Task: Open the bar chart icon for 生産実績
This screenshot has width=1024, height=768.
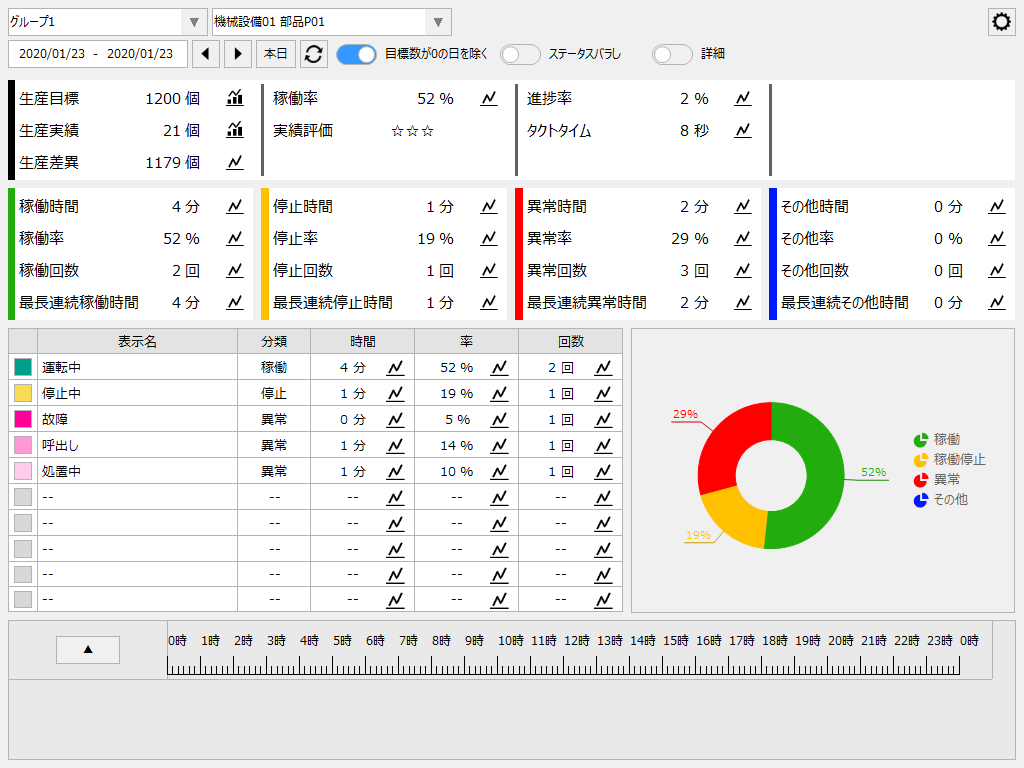Action: click(234, 130)
